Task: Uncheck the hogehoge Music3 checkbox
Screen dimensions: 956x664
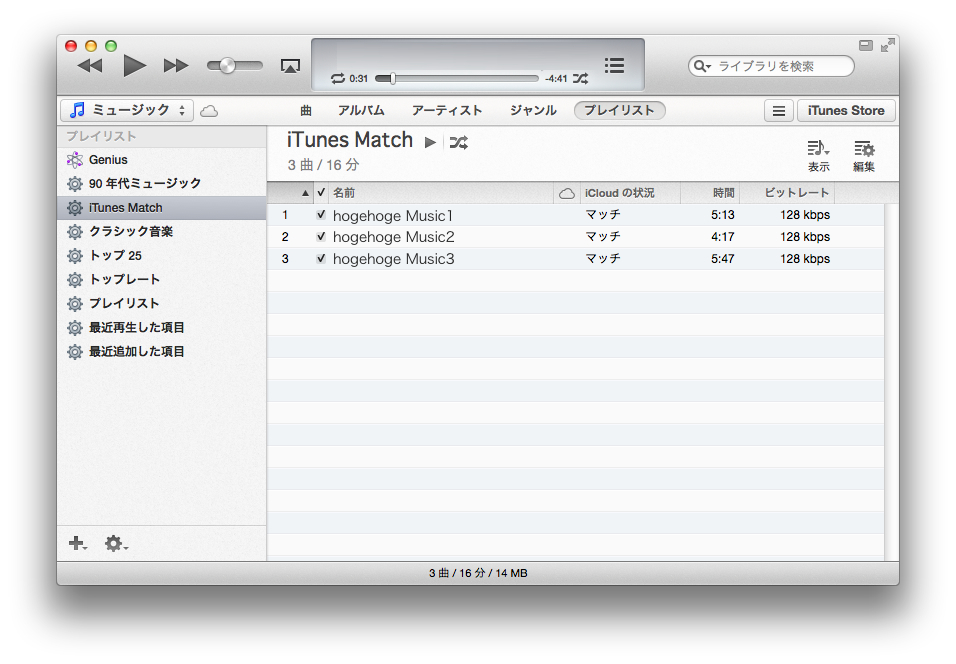Action: tap(321, 259)
